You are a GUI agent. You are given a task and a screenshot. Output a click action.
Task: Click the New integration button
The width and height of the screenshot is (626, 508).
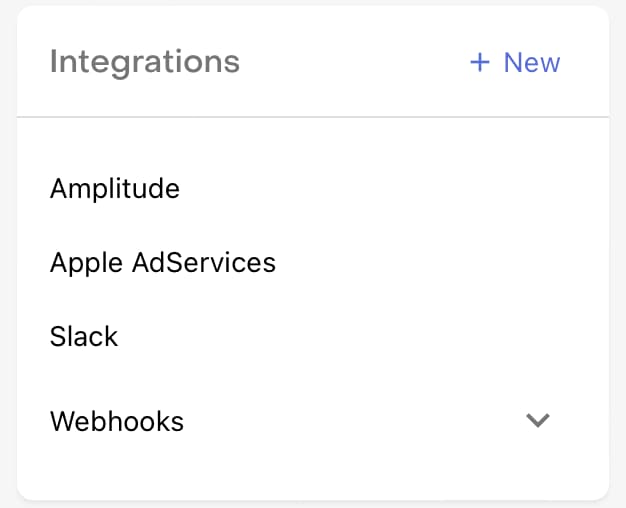pyautogui.click(x=515, y=62)
